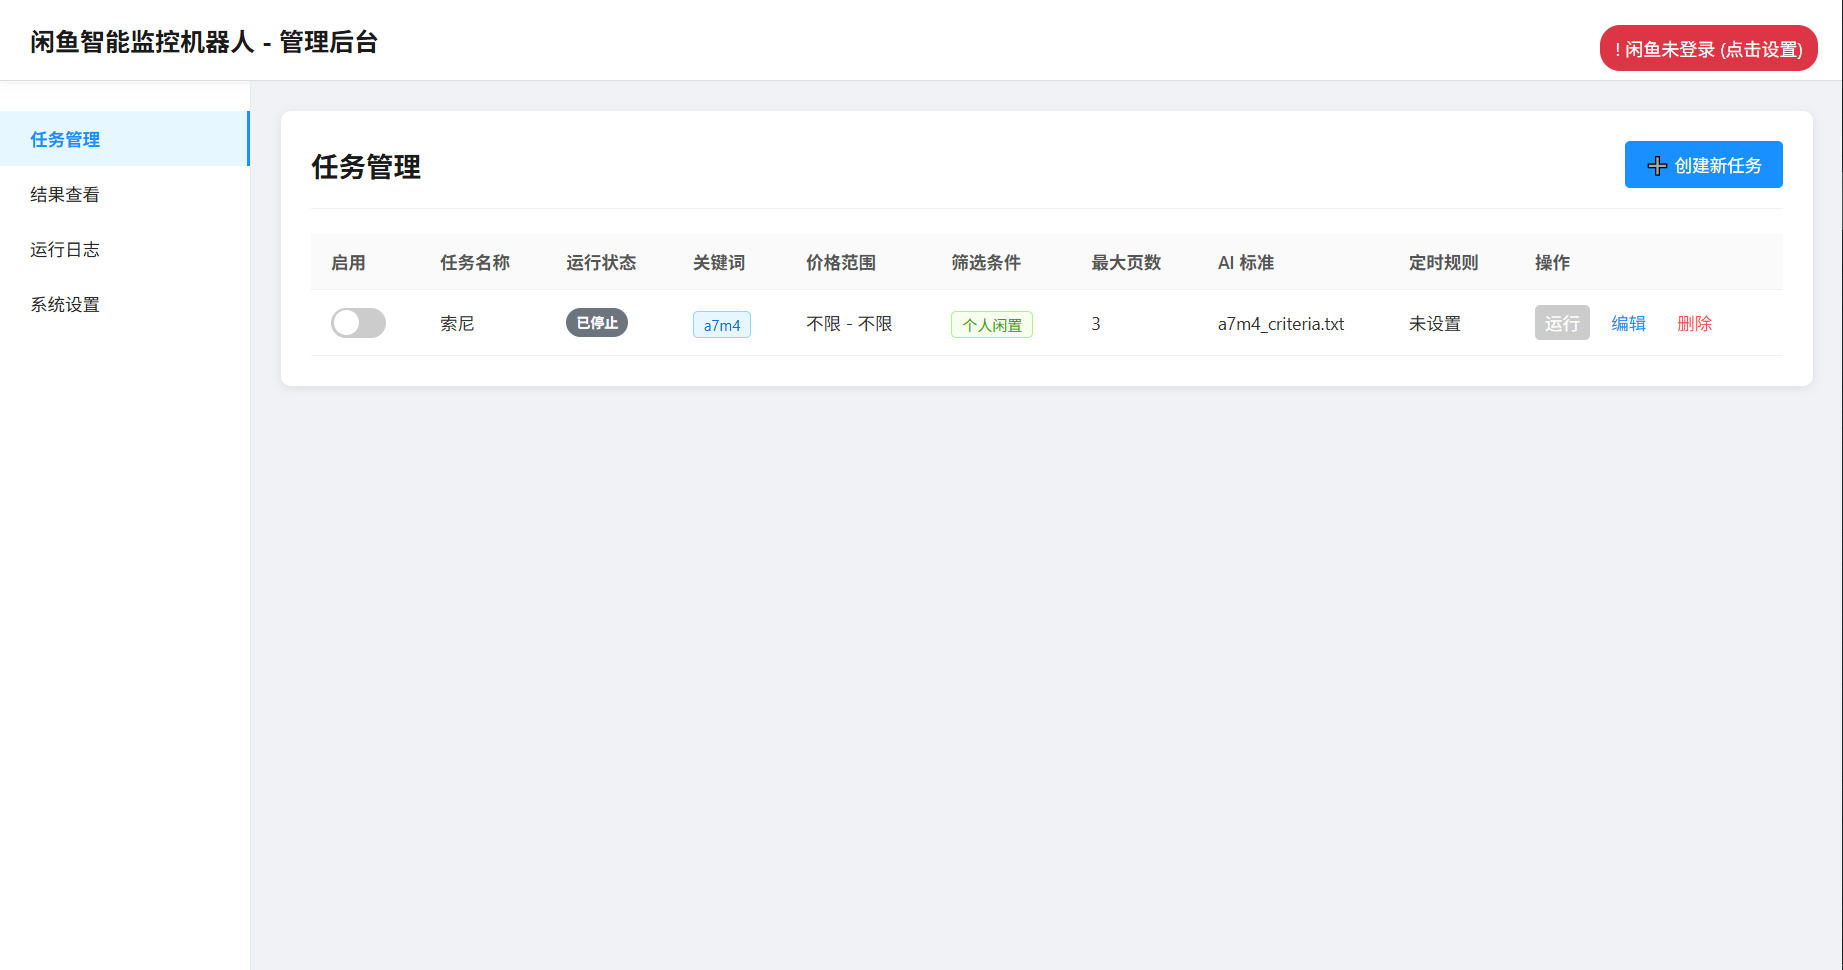Click the AI 标准 column header
Viewport: 1843px width, 970px height.
[1246, 262]
